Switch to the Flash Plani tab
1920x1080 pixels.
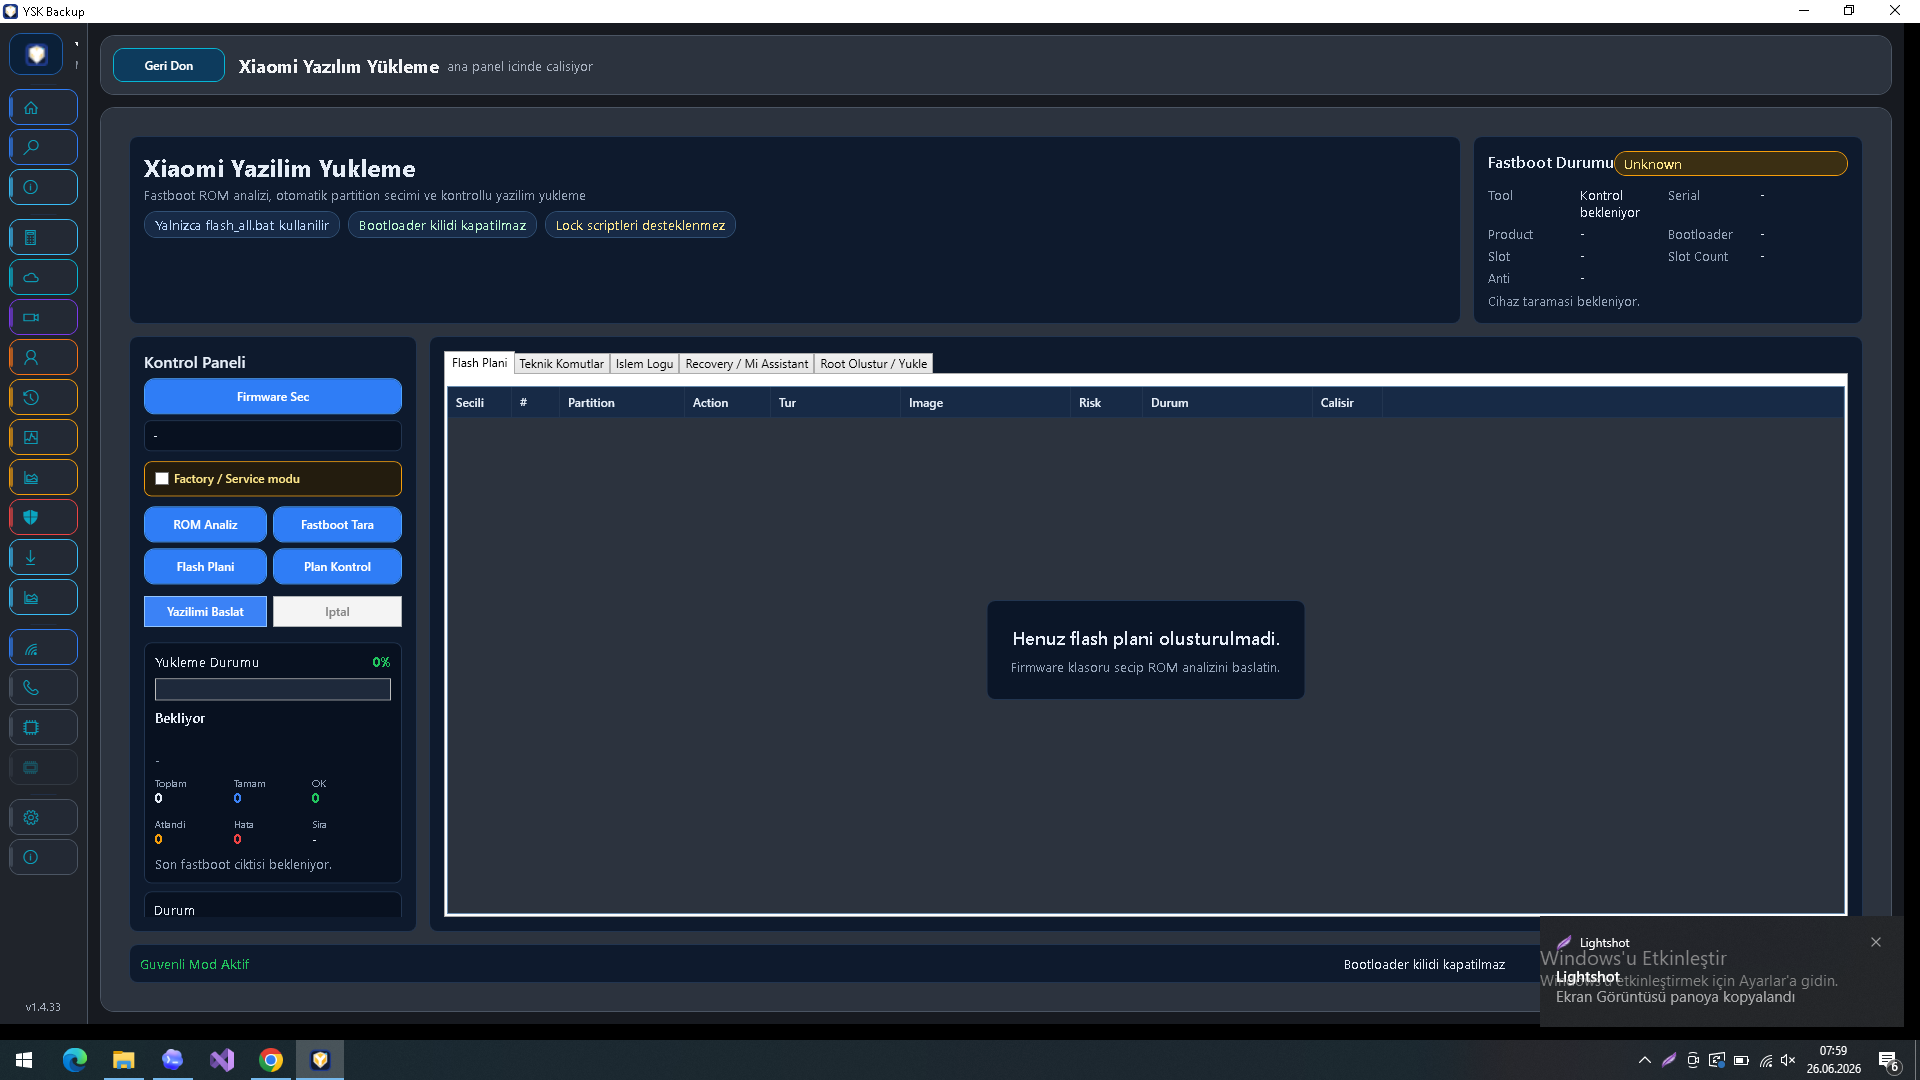(479, 363)
